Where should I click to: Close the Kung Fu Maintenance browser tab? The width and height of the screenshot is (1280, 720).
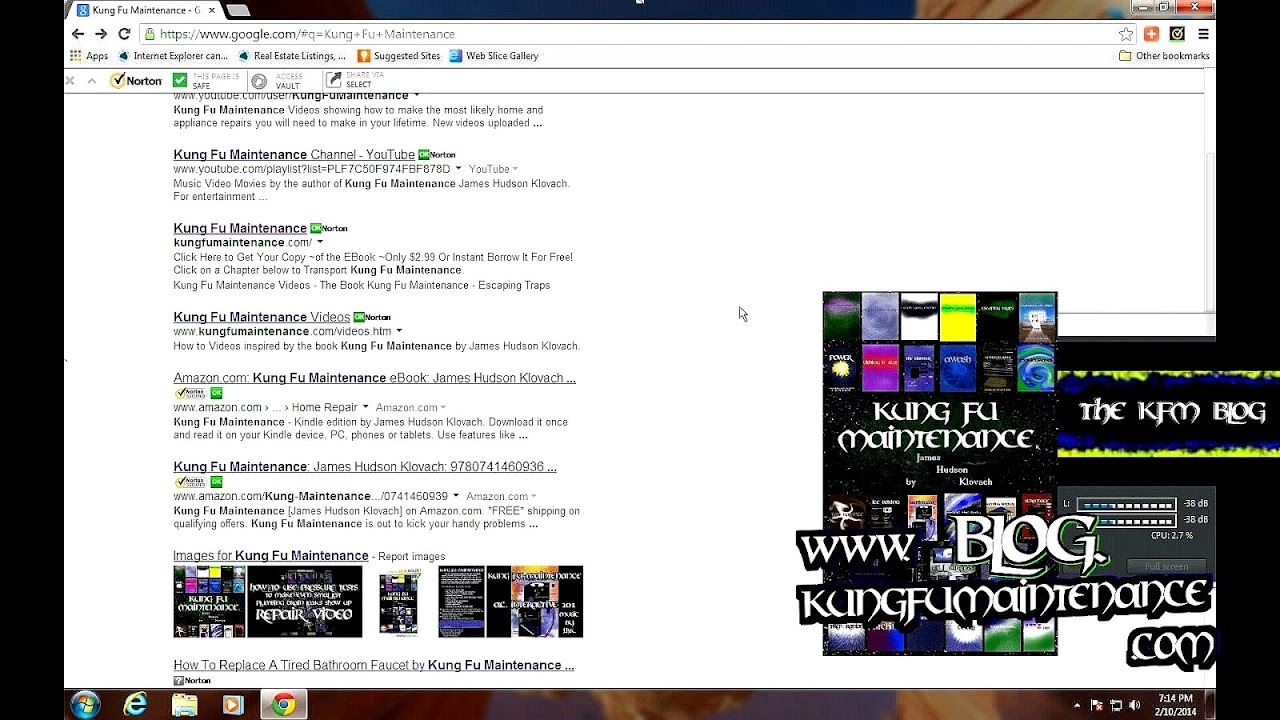(211, 10)
